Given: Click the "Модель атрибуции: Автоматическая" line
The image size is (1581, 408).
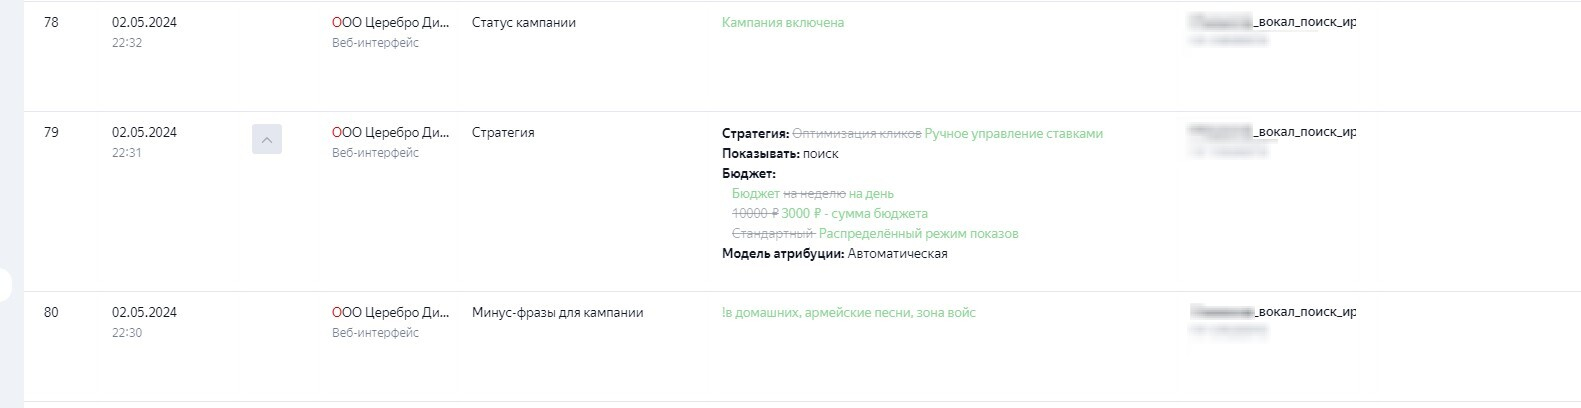Looking at the screenshot, I should pos(834,254).
